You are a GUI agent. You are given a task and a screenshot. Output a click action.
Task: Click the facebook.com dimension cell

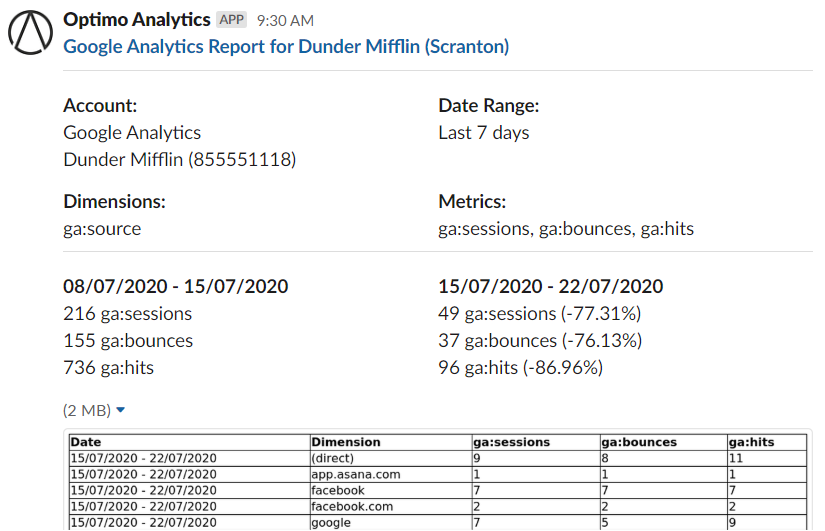click(x=391, y=506)
